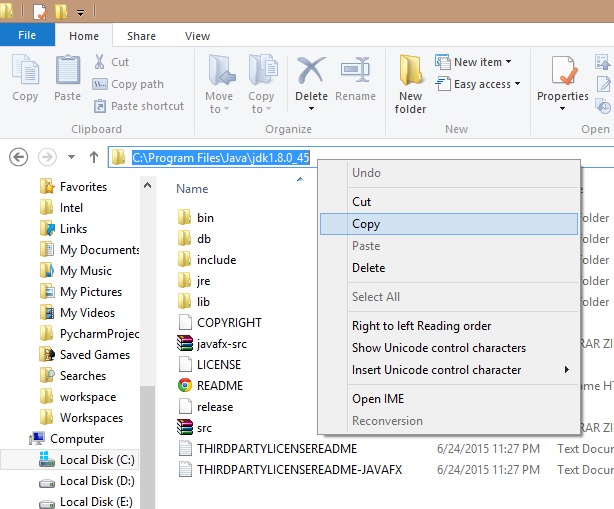Choose Delete in the context menu
This screenshot has height=509, width=614.
449,268
